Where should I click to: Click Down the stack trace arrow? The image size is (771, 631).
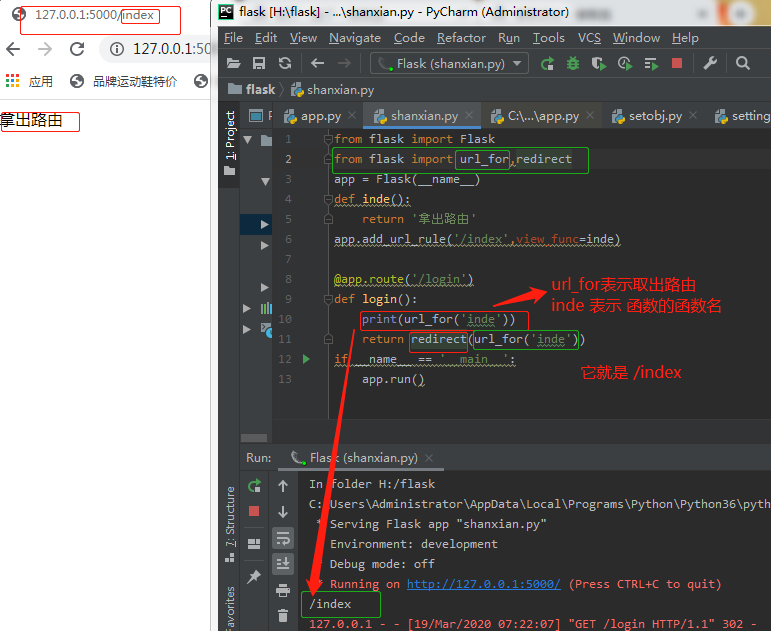[x=283, y=511]
